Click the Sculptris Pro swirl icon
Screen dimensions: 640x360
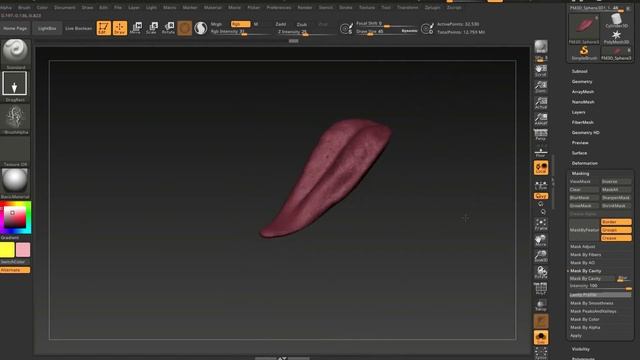click(x=200, y=28)
